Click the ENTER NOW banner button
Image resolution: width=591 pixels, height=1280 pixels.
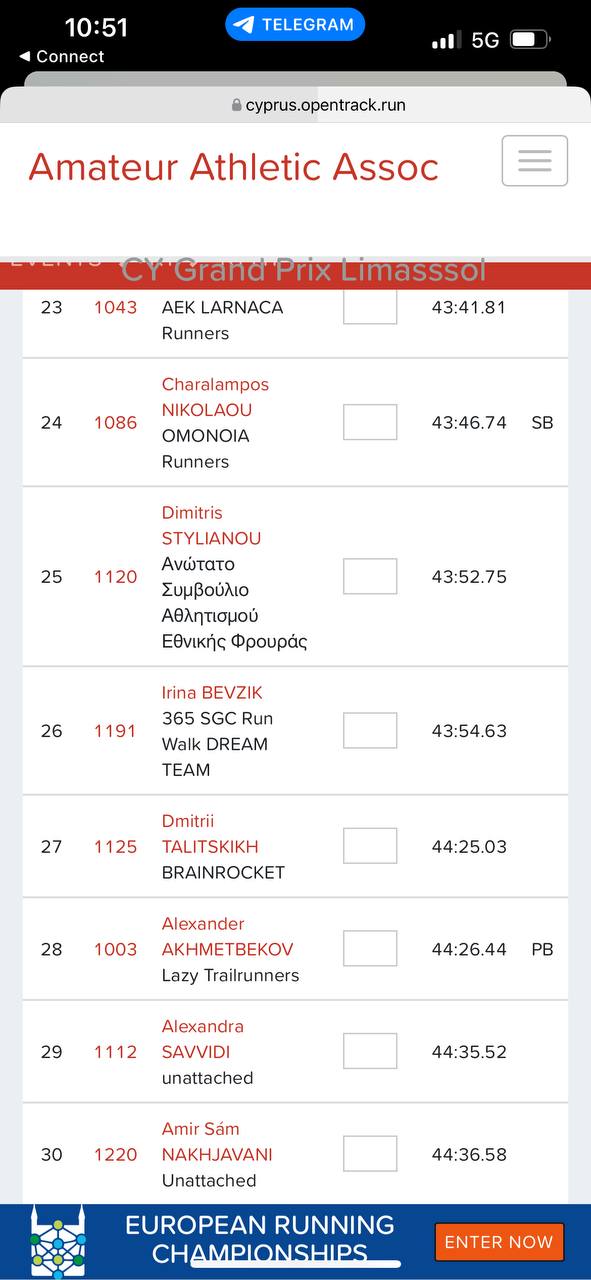click(499, 1241)
